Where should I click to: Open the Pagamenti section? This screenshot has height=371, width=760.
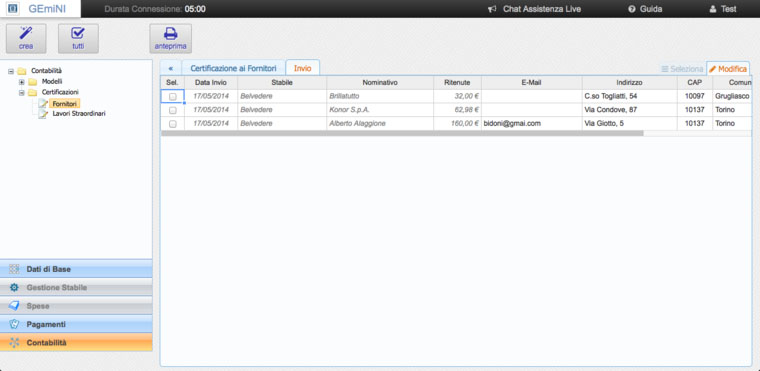(76, 324)
